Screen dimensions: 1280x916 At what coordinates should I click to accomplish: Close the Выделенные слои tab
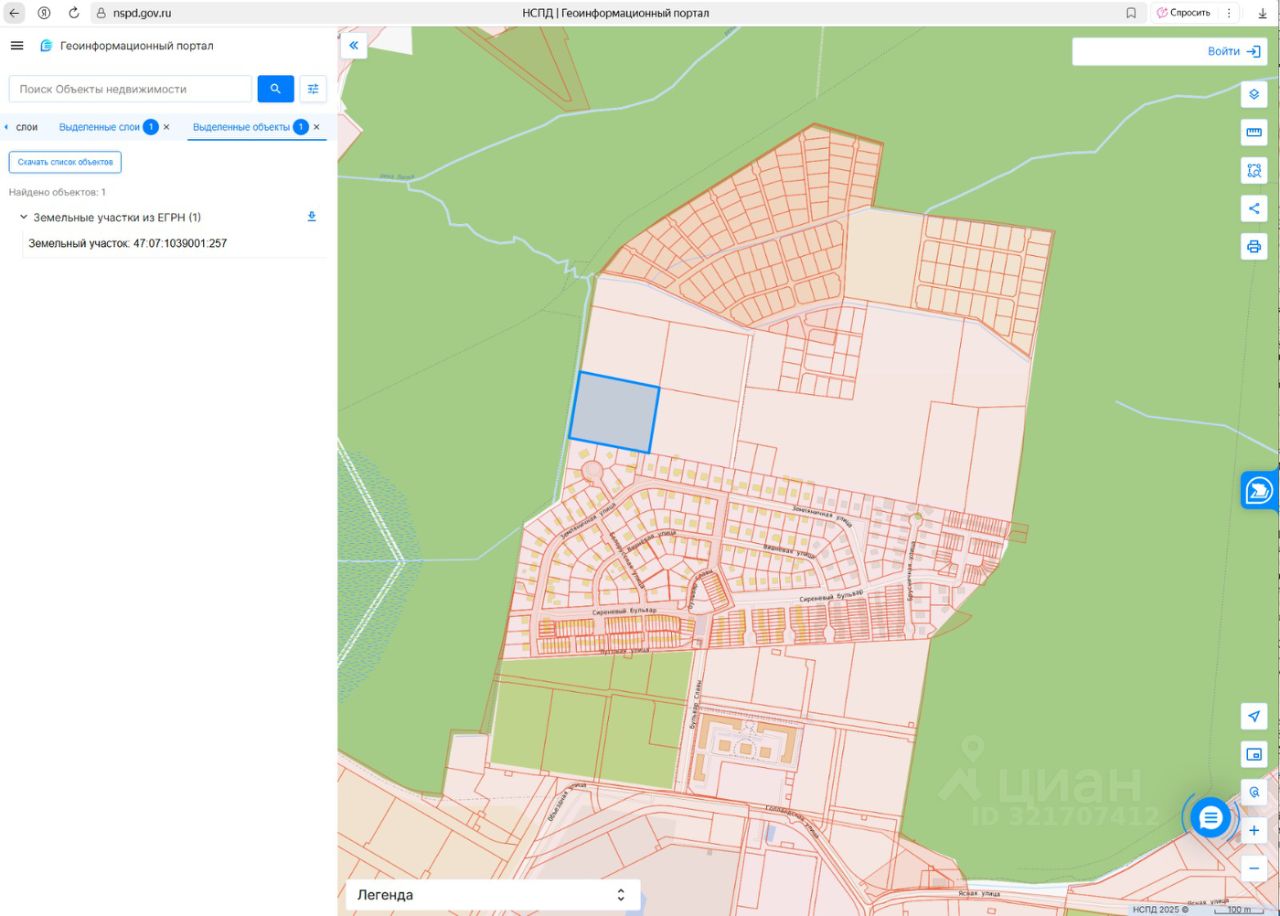pyautogui.click(x=166, y=127)
